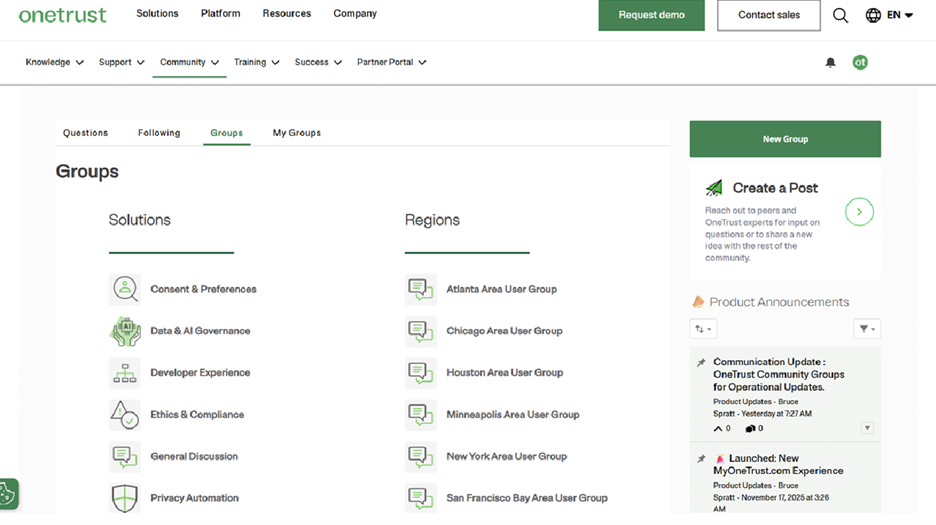Click the Data & AI Governance icon
The image size is (936, 525).
click(x=125, y=331)
